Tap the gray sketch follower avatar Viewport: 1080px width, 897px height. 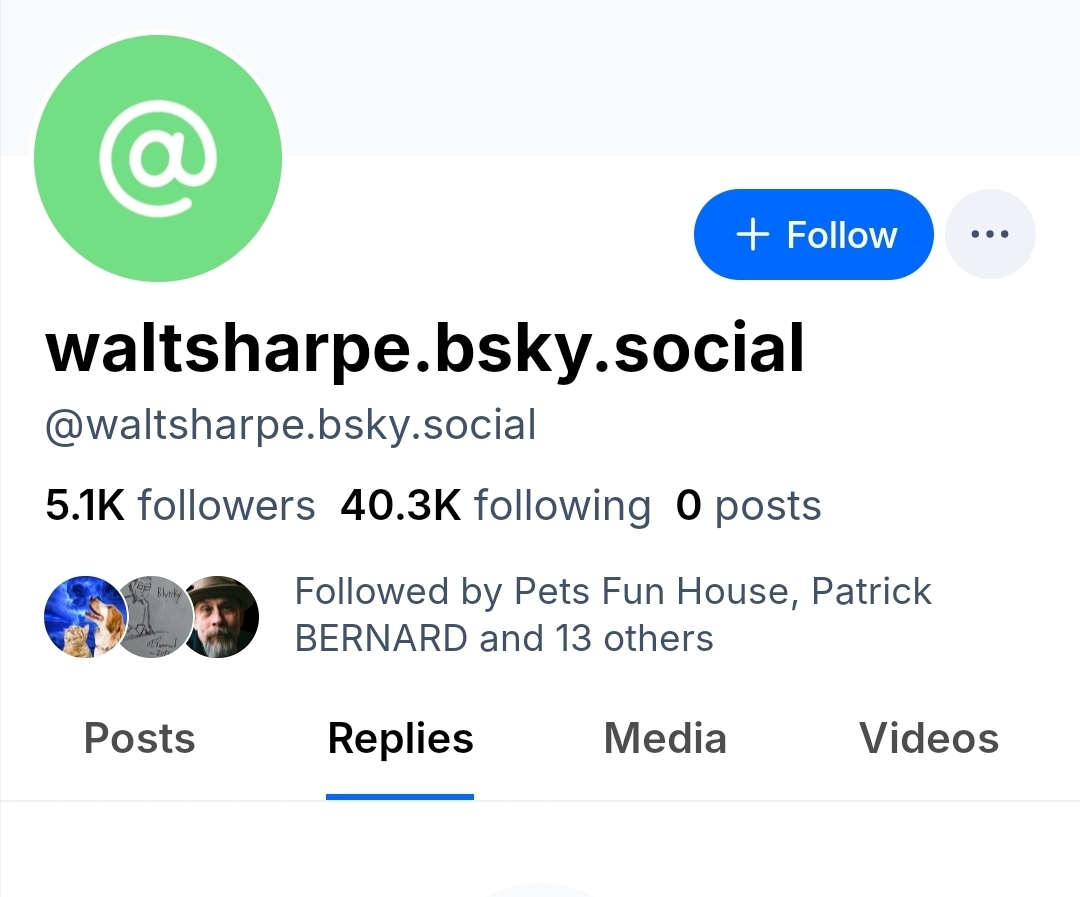click(152, 617)
